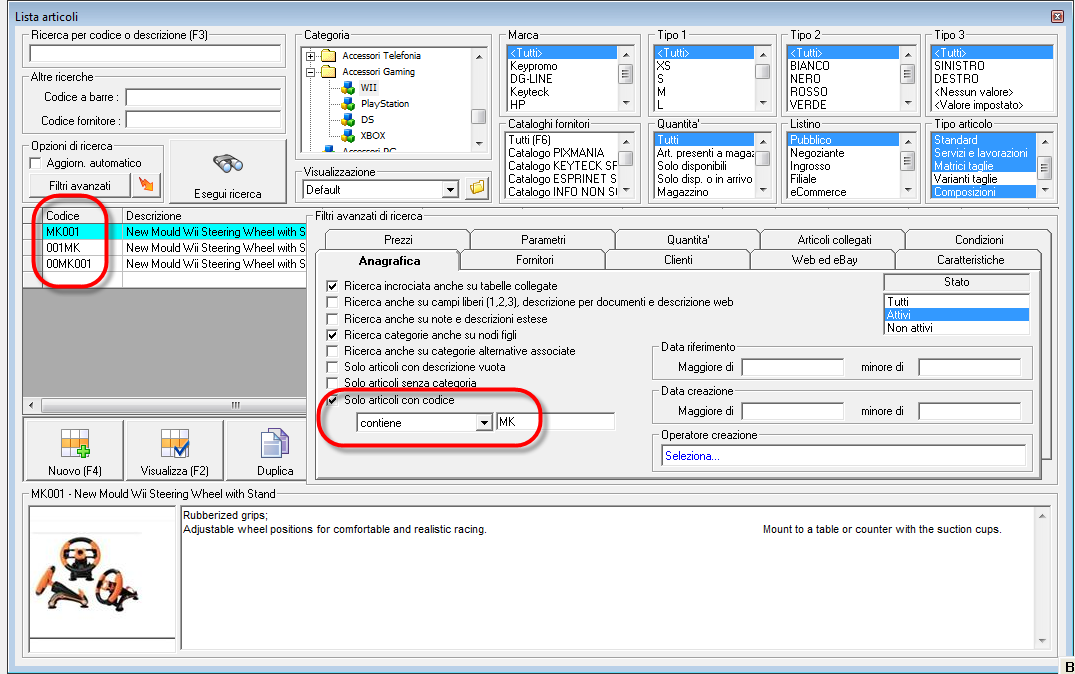1075x674 pixels.
Task: Click the Filtri avanzati button
Action: [x=80, y=186]
